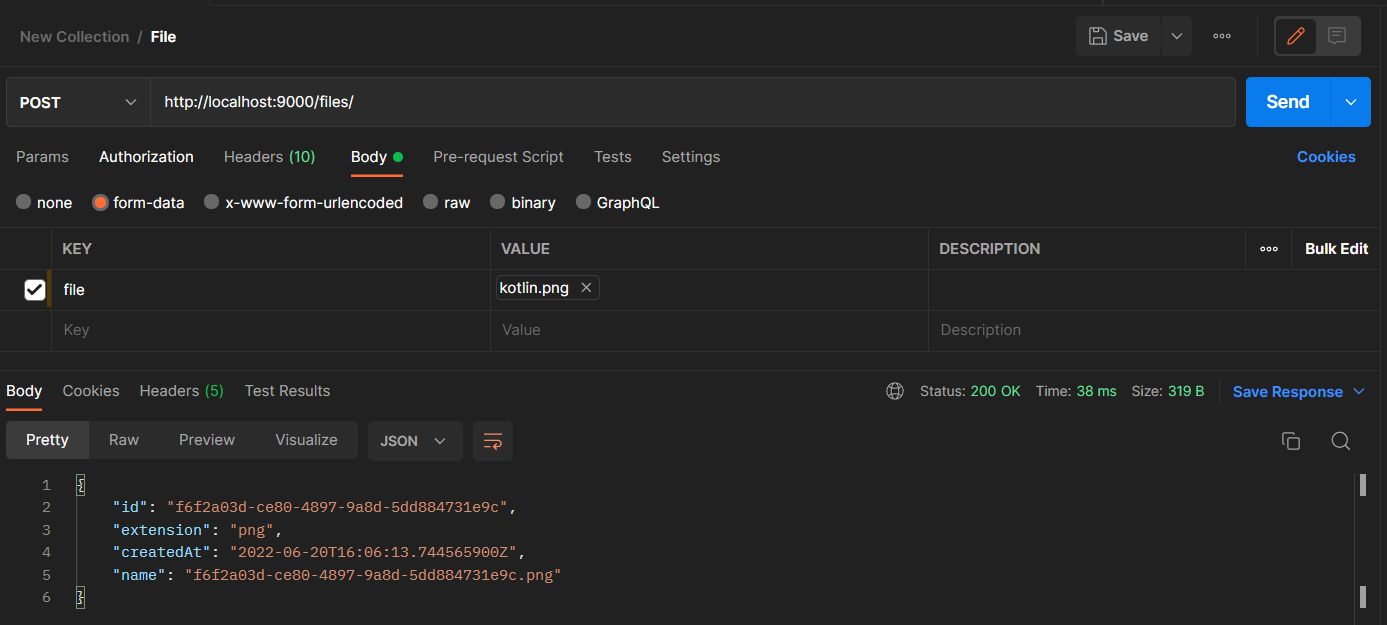Open the POST method dropdown

click(78, 102)
